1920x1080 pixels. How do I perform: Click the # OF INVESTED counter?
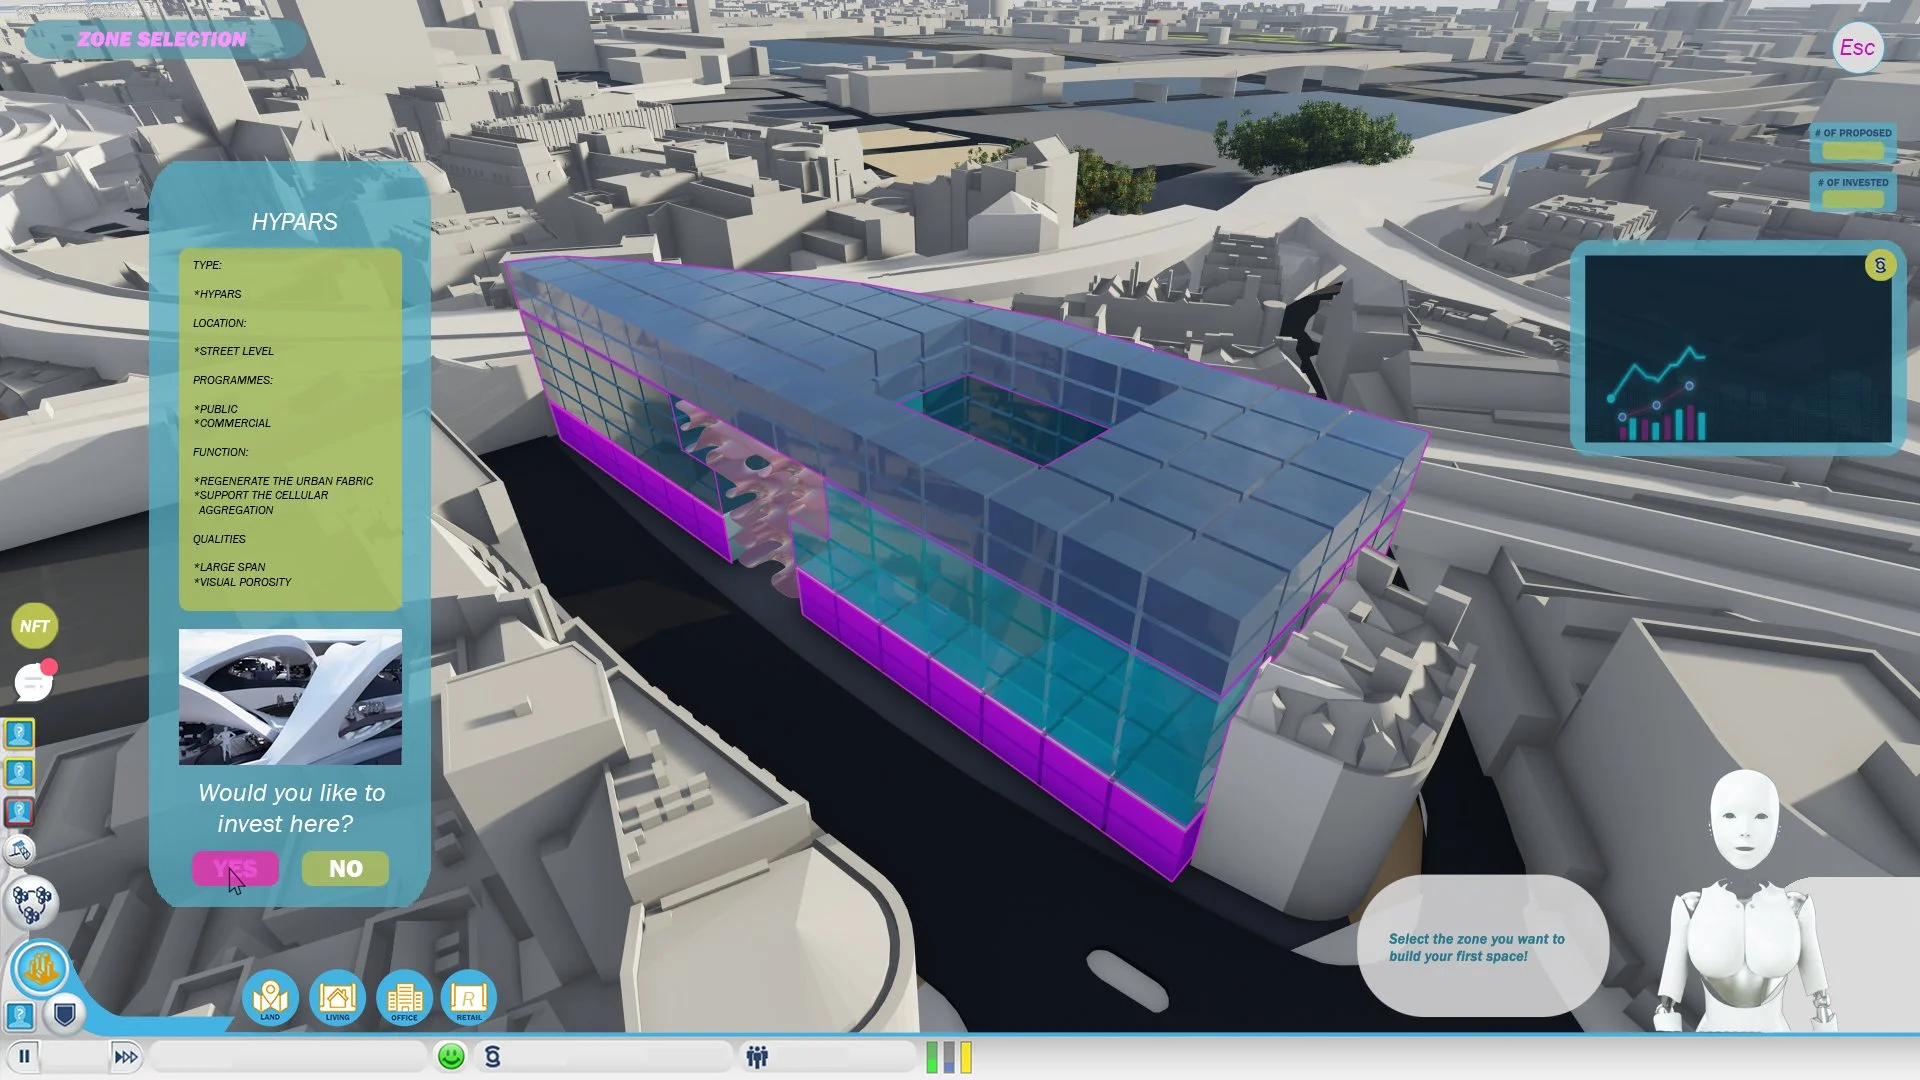point(1853,191)
